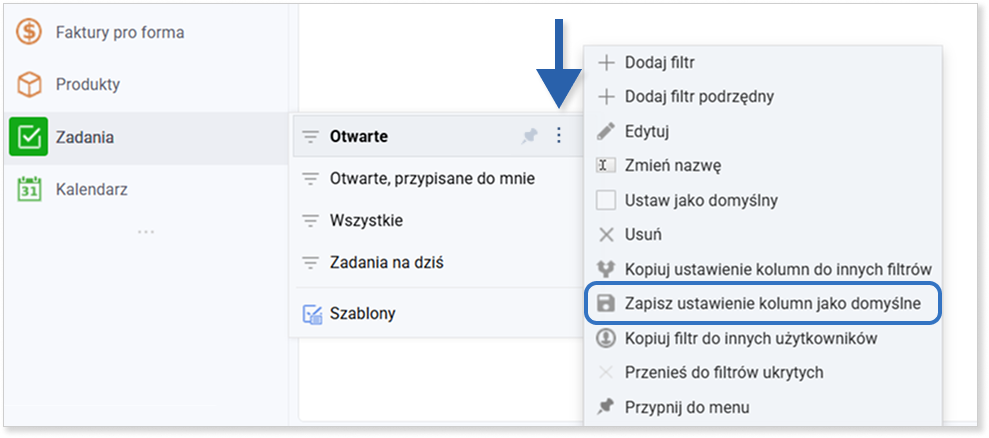
Task: Expand the sidebar ellipsis below Kalendarz
Action: point(146,232)
